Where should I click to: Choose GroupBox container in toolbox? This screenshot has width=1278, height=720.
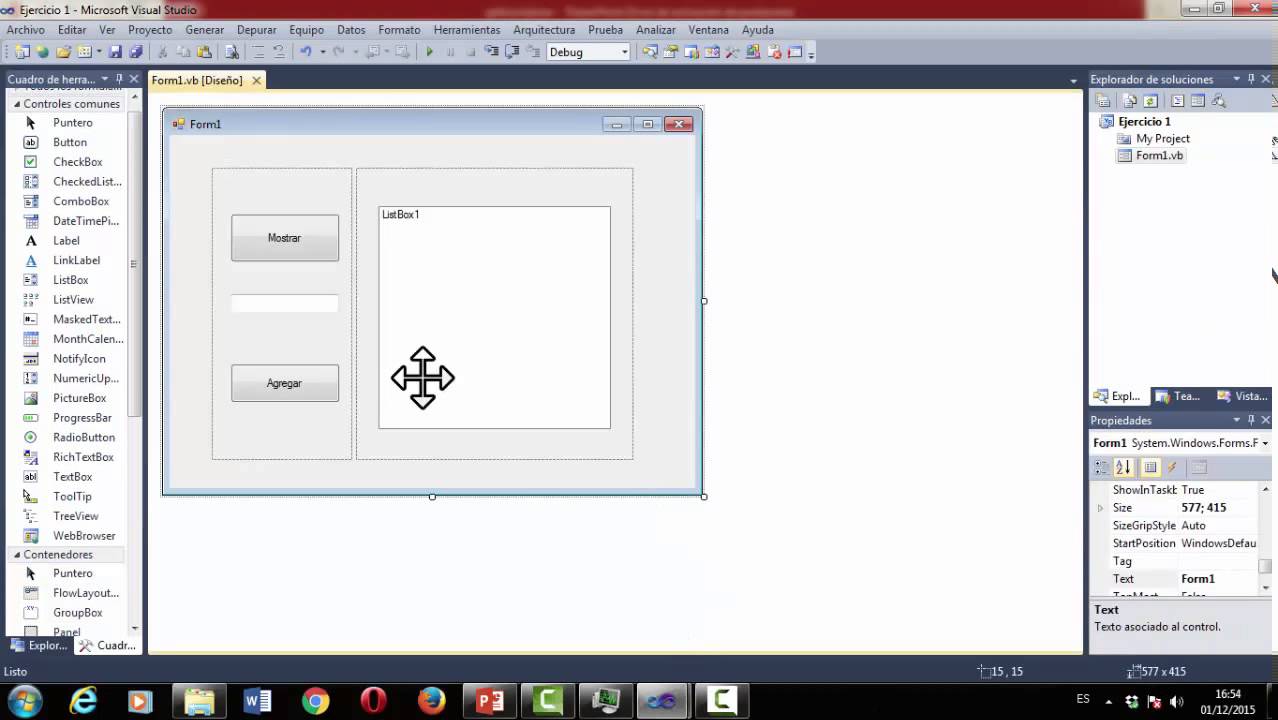pyautogui.click(x=77, y=613)
